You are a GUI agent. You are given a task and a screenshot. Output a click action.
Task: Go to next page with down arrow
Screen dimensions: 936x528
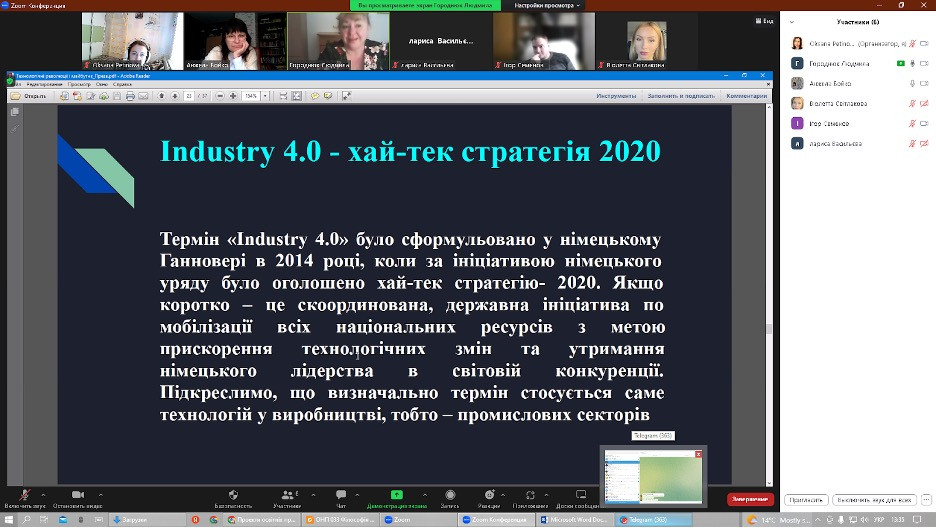point(175,96)
